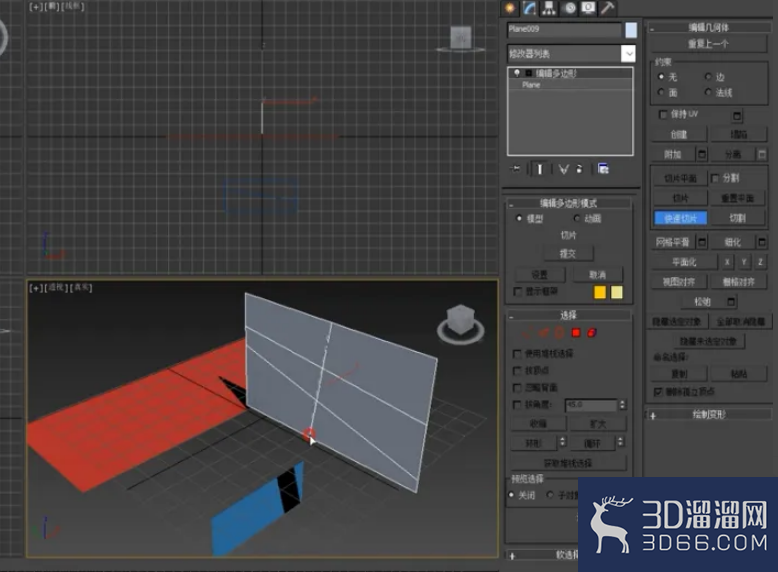Click the 切割 button
The image size is (778, 572).
[737, 218]
